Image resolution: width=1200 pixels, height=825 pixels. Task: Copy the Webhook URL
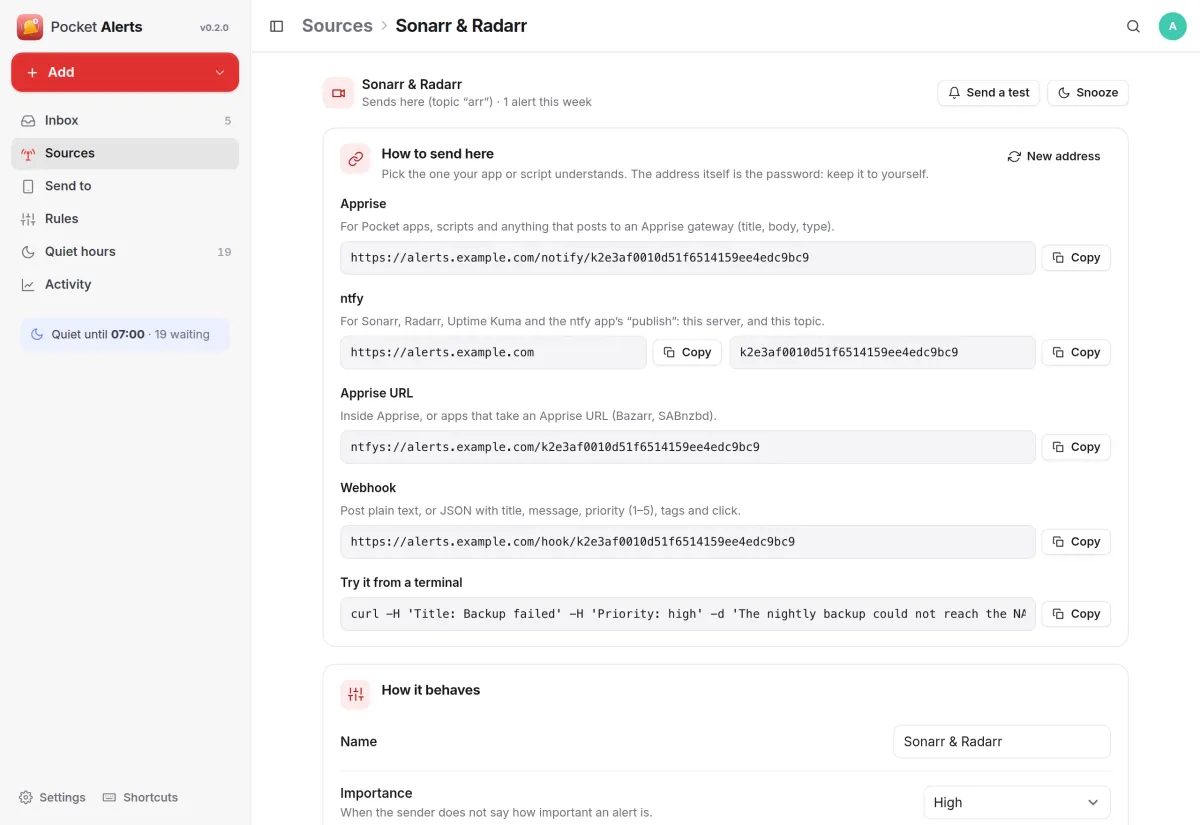1076,541
